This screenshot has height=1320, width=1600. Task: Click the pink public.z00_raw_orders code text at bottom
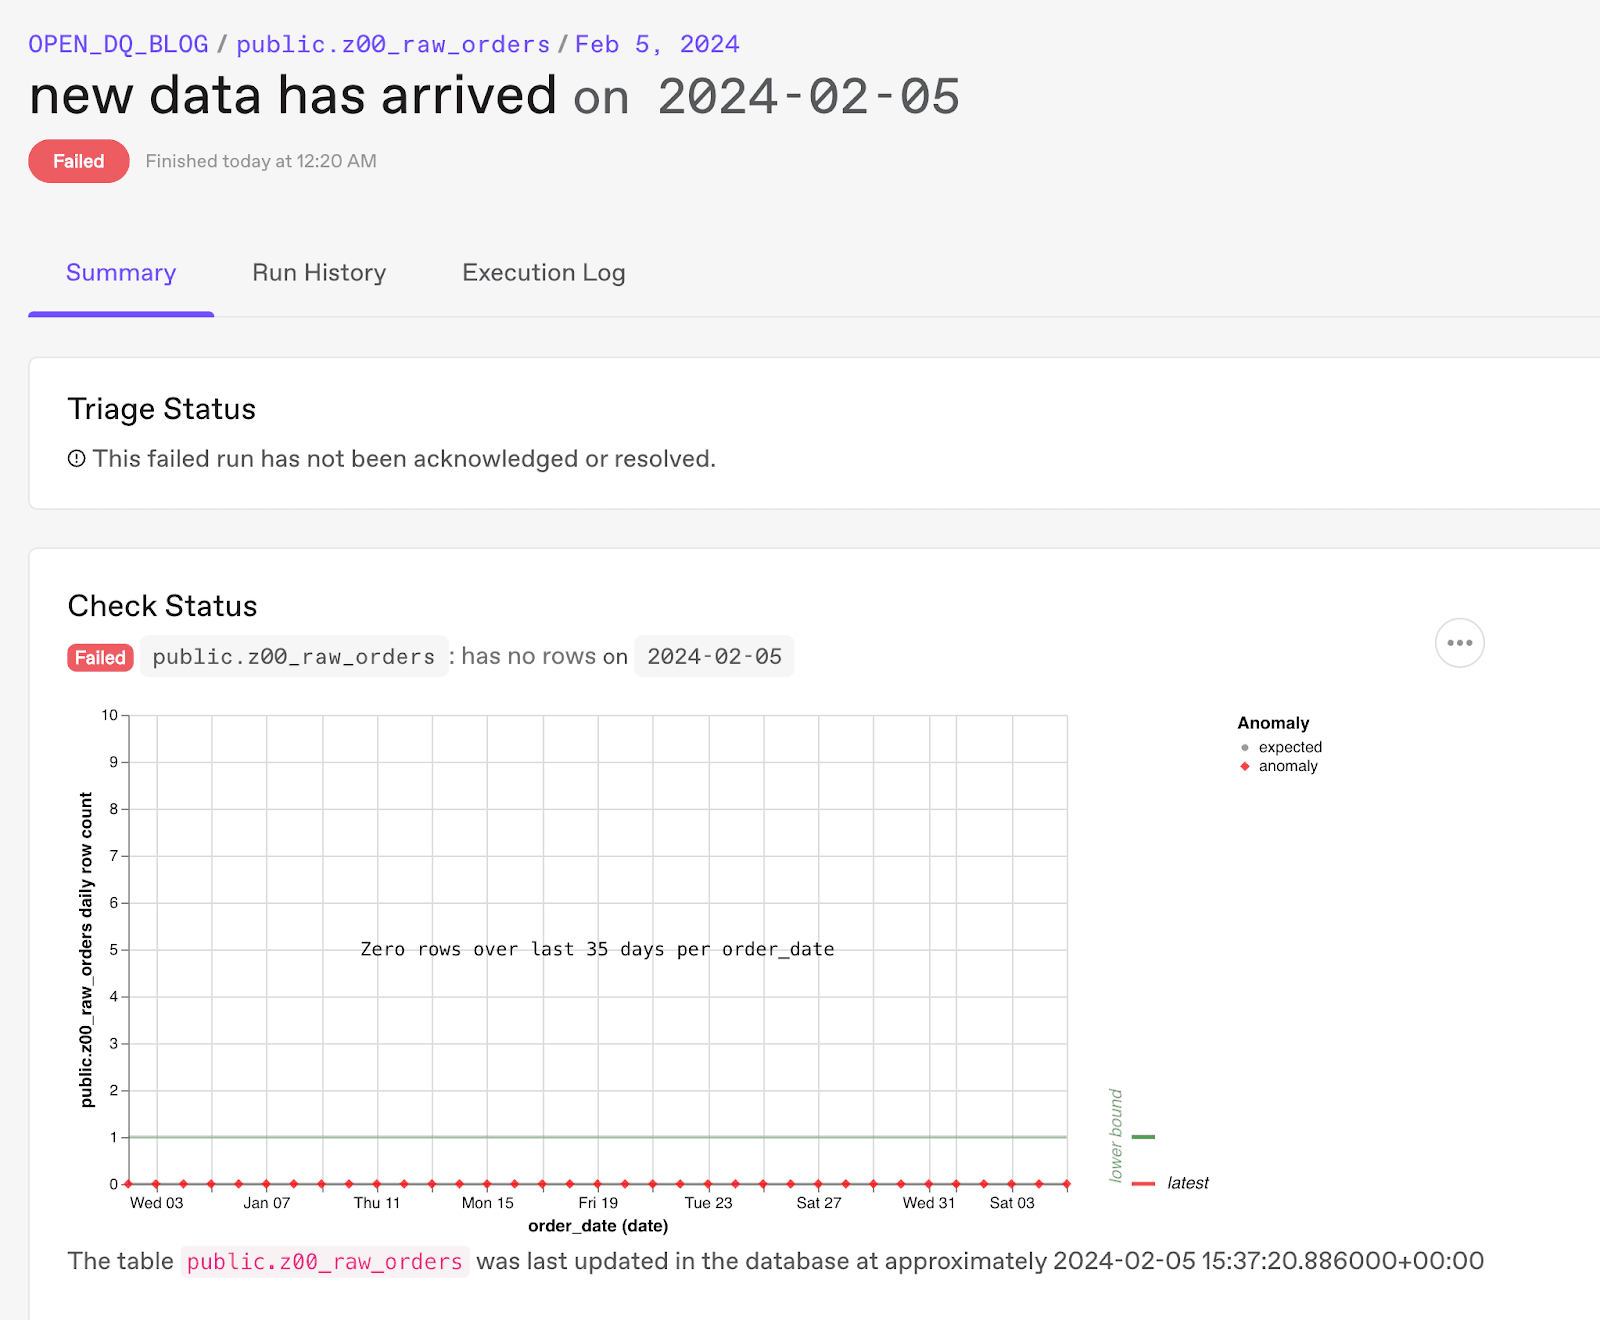pyautogui.click(x=325, y=1262)
